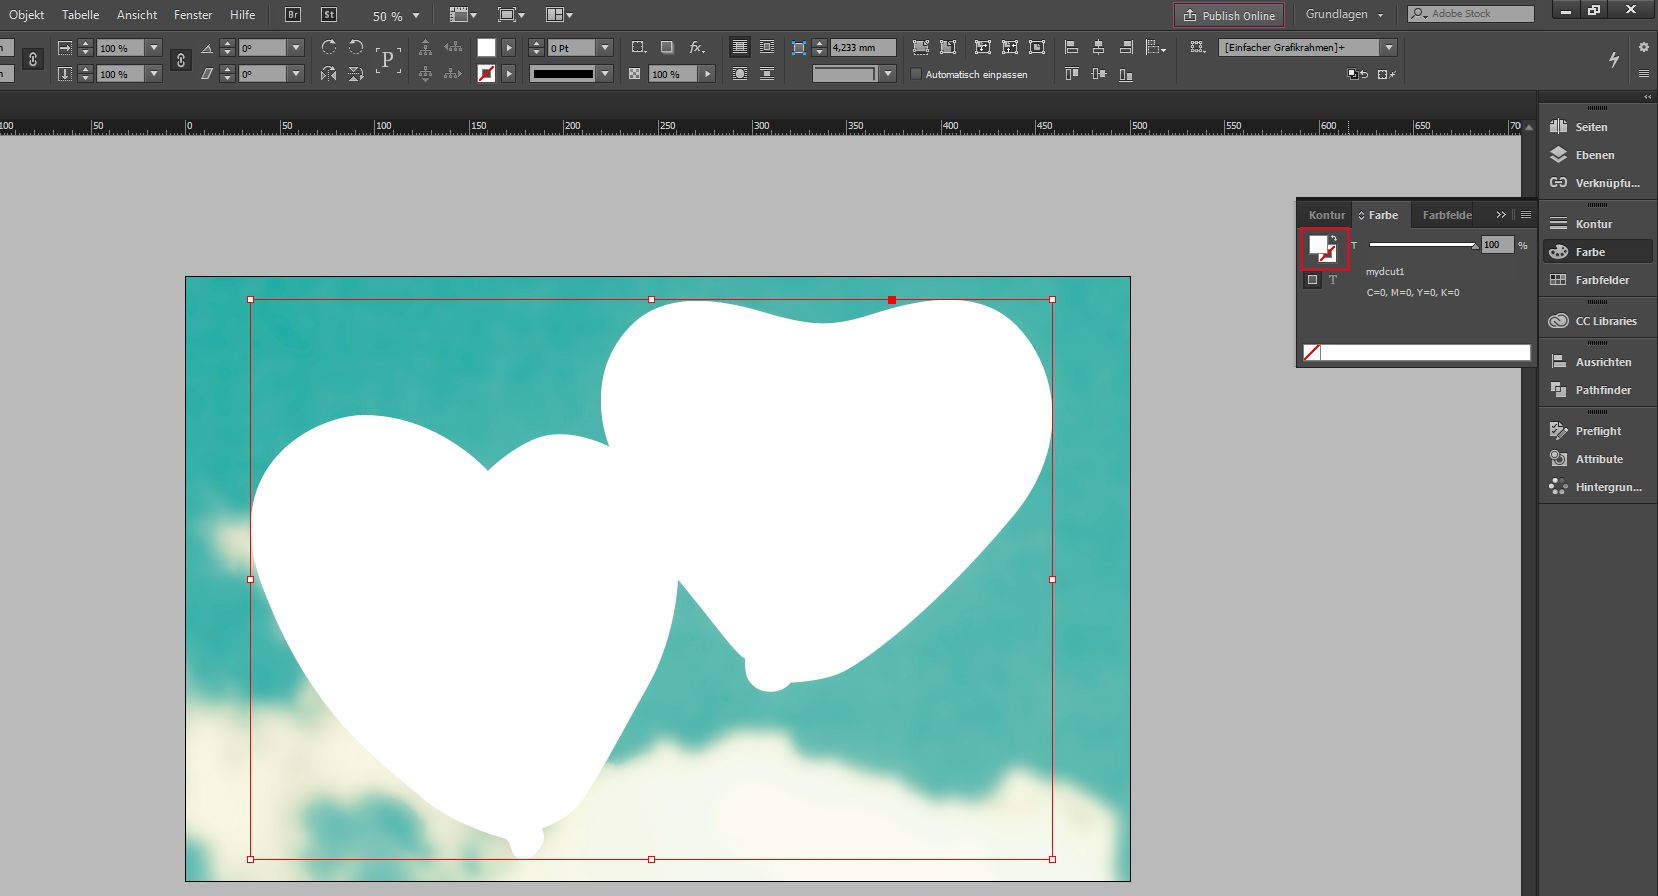Viewport: 1658px width, 896px height.
Task: Enable Automatisch einpassen checkbox
Action: (x=916, y=74)
